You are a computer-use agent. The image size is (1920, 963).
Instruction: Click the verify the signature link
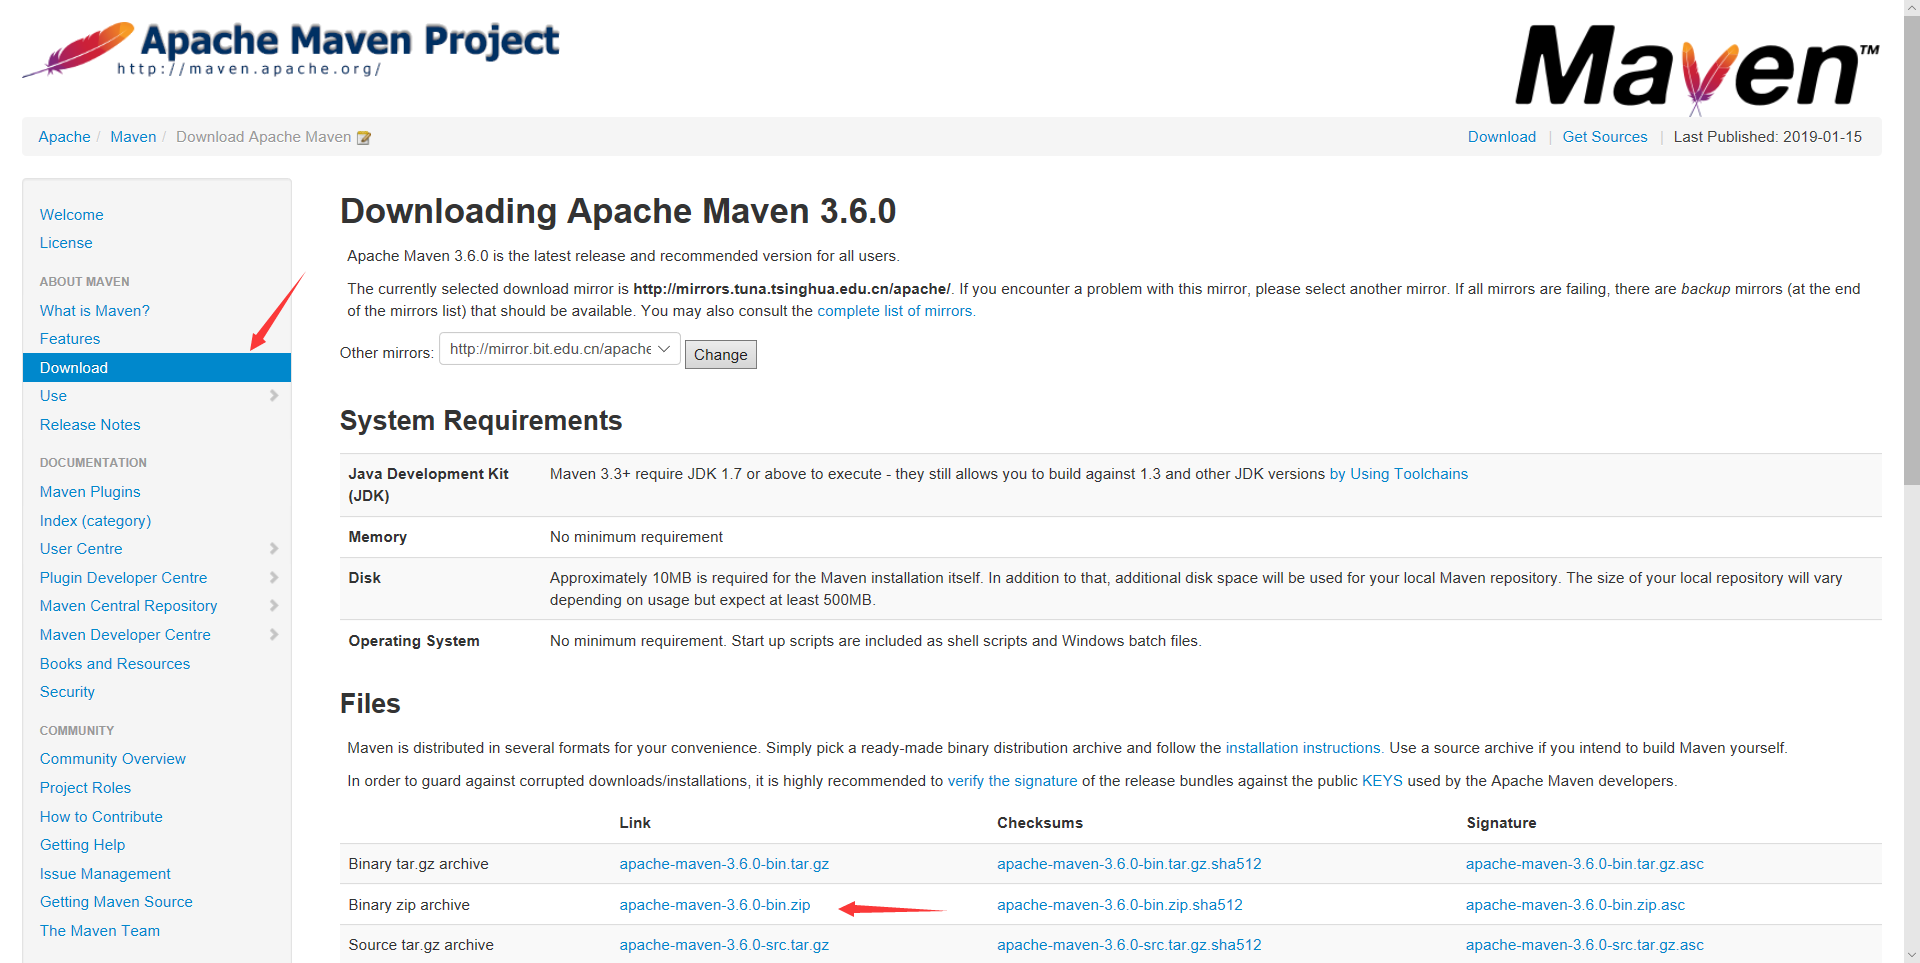[x=1012, y=781]
